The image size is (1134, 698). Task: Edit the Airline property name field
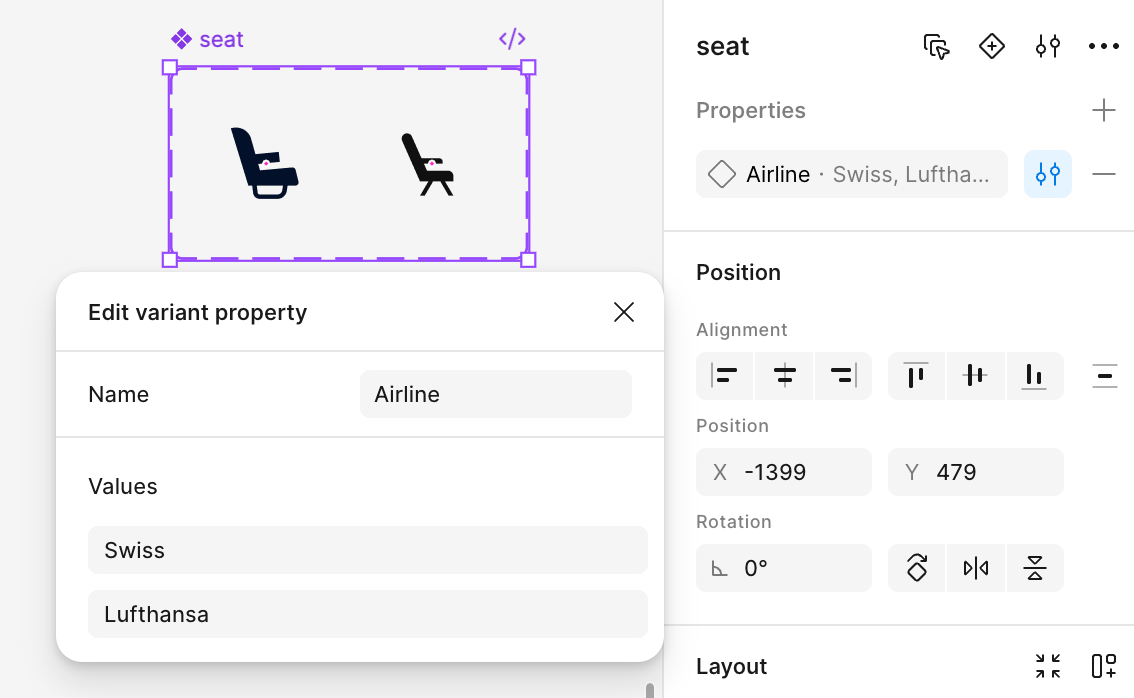coord(495,394)
